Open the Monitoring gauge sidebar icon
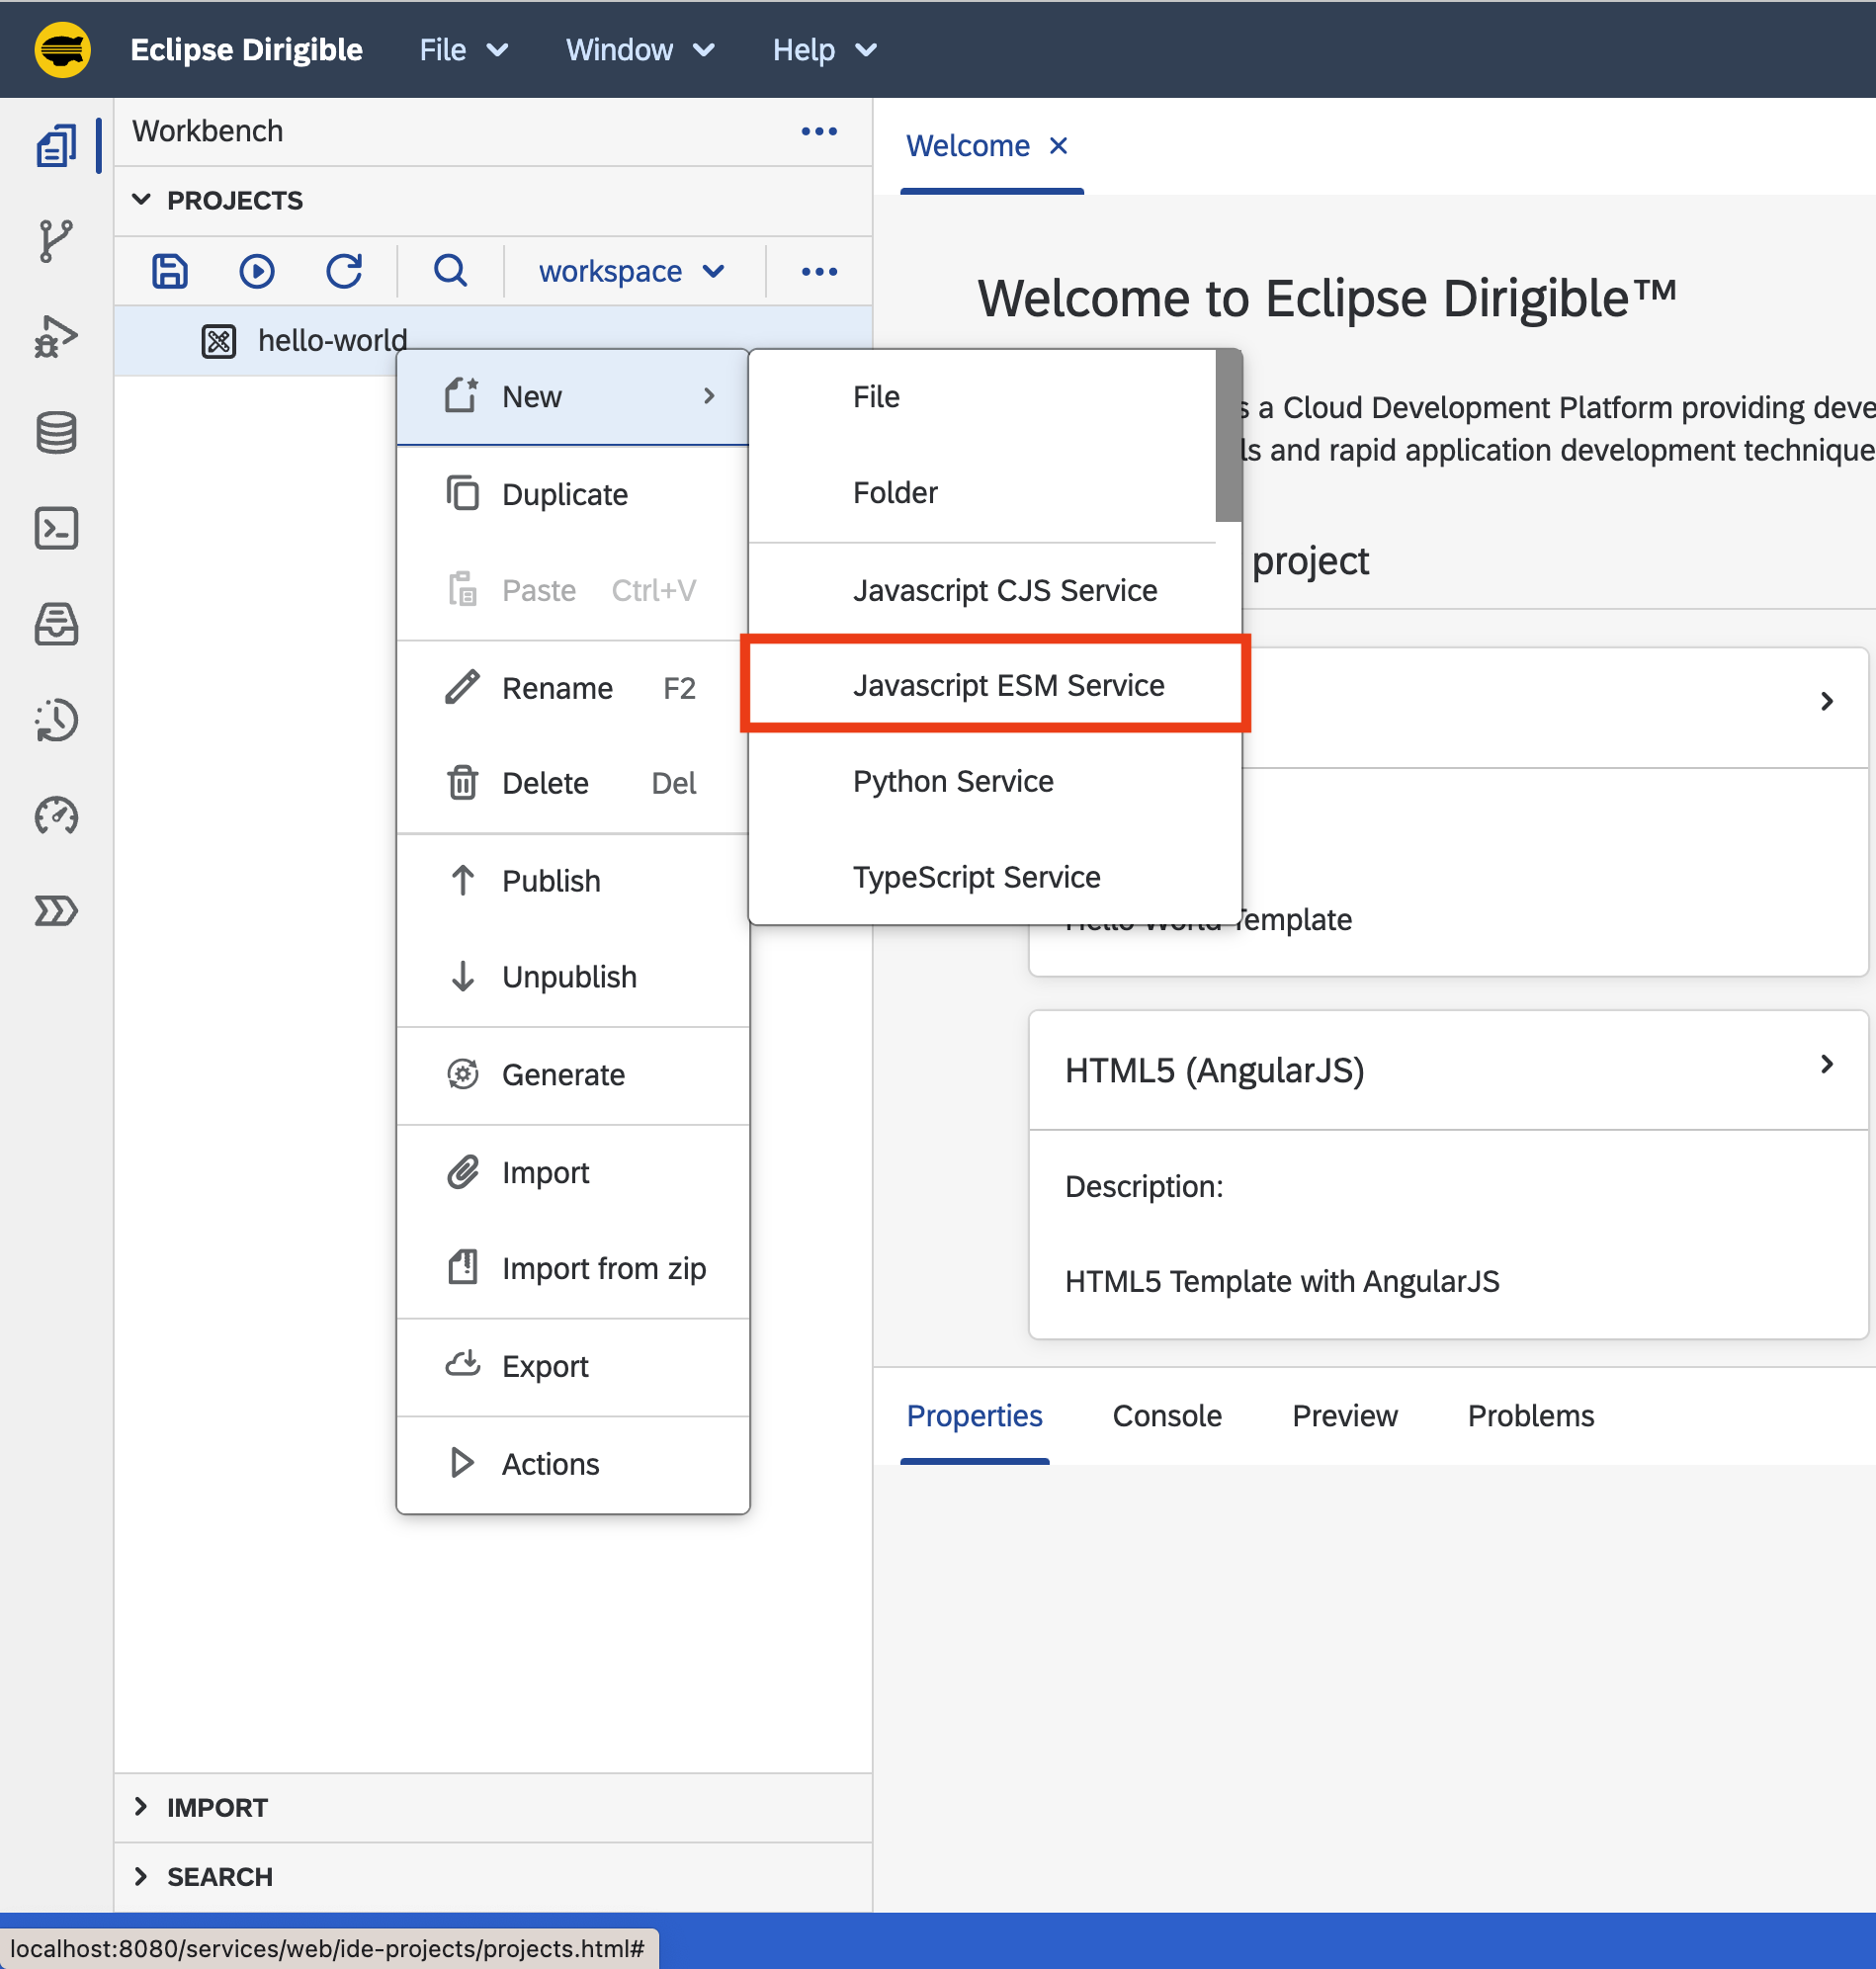The width and height of the screenshot is (1876, 1969). click(56, 816)
